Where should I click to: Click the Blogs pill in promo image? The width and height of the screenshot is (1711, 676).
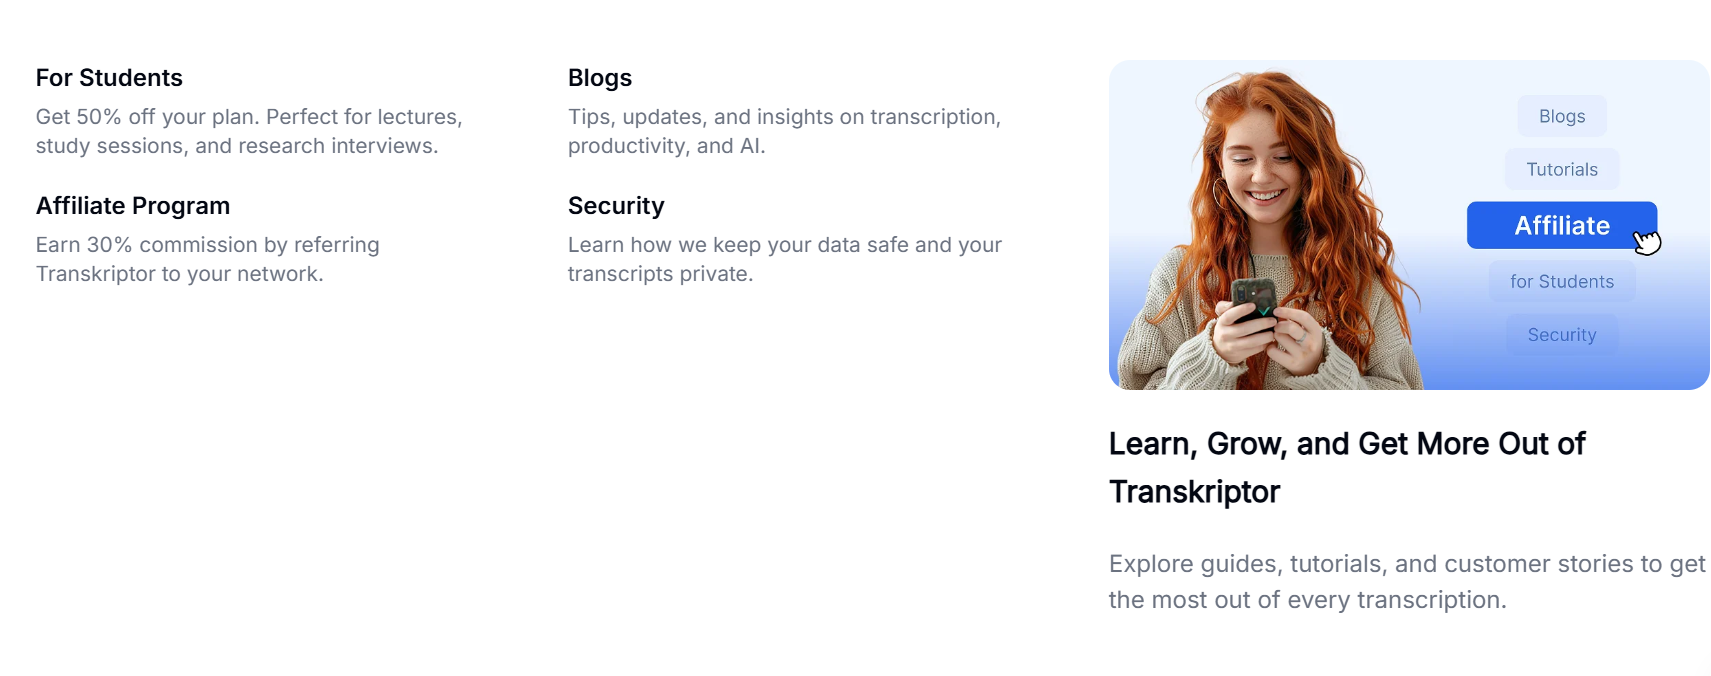1562,116
